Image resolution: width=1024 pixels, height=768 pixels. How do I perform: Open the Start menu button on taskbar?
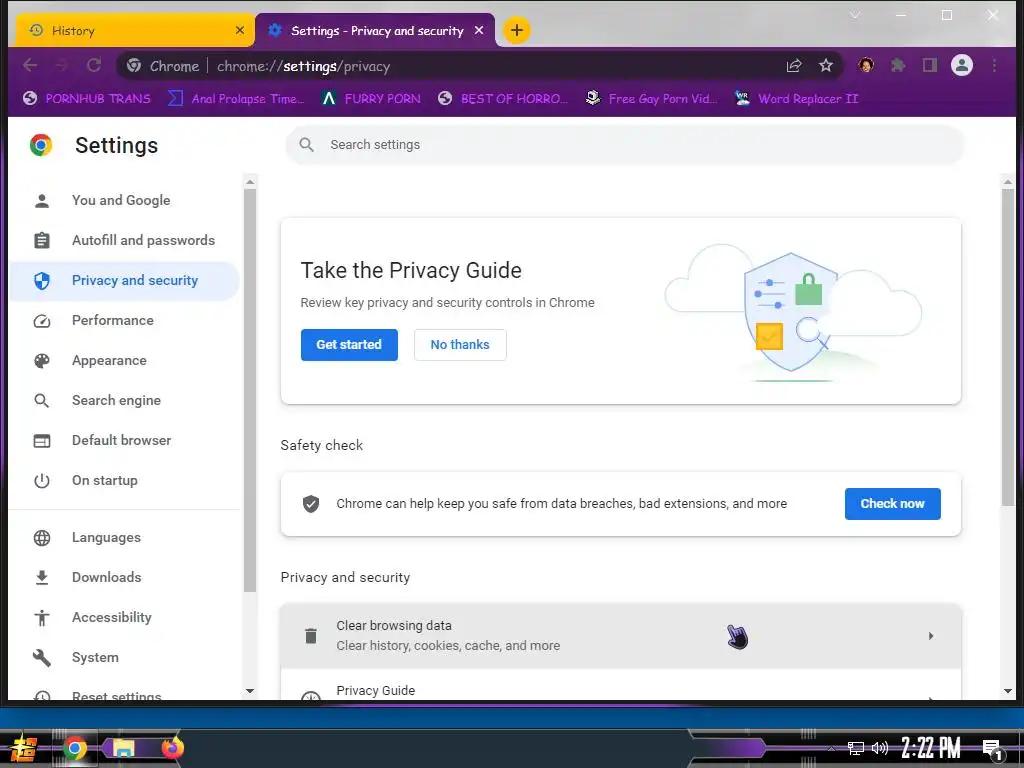(25, 748)
